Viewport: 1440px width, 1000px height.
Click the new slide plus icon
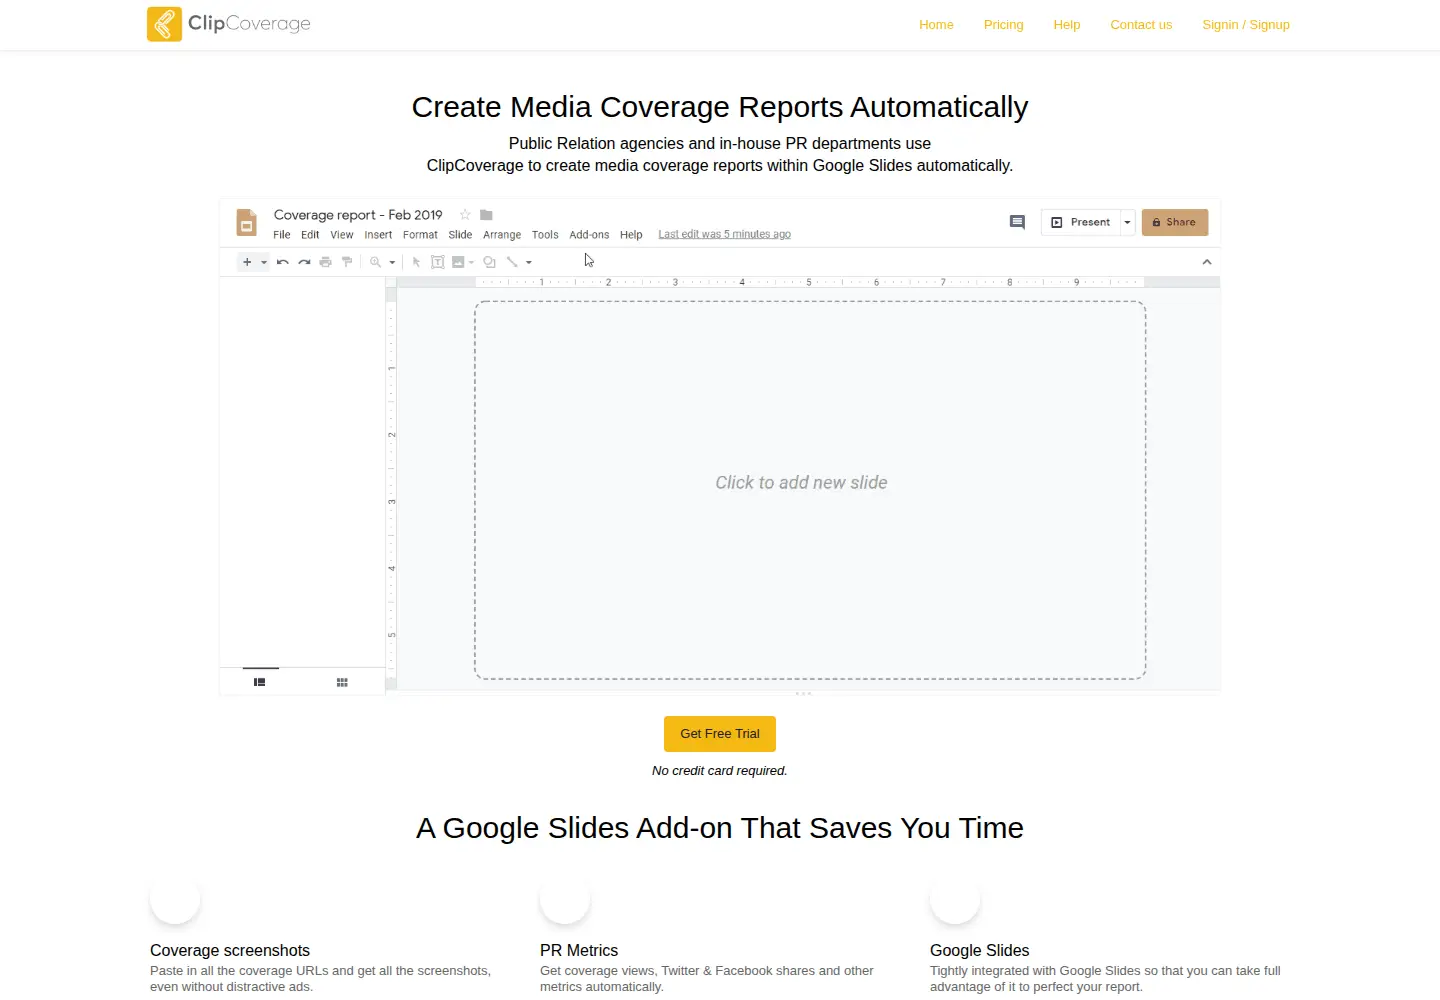click(x=247, y=262)
